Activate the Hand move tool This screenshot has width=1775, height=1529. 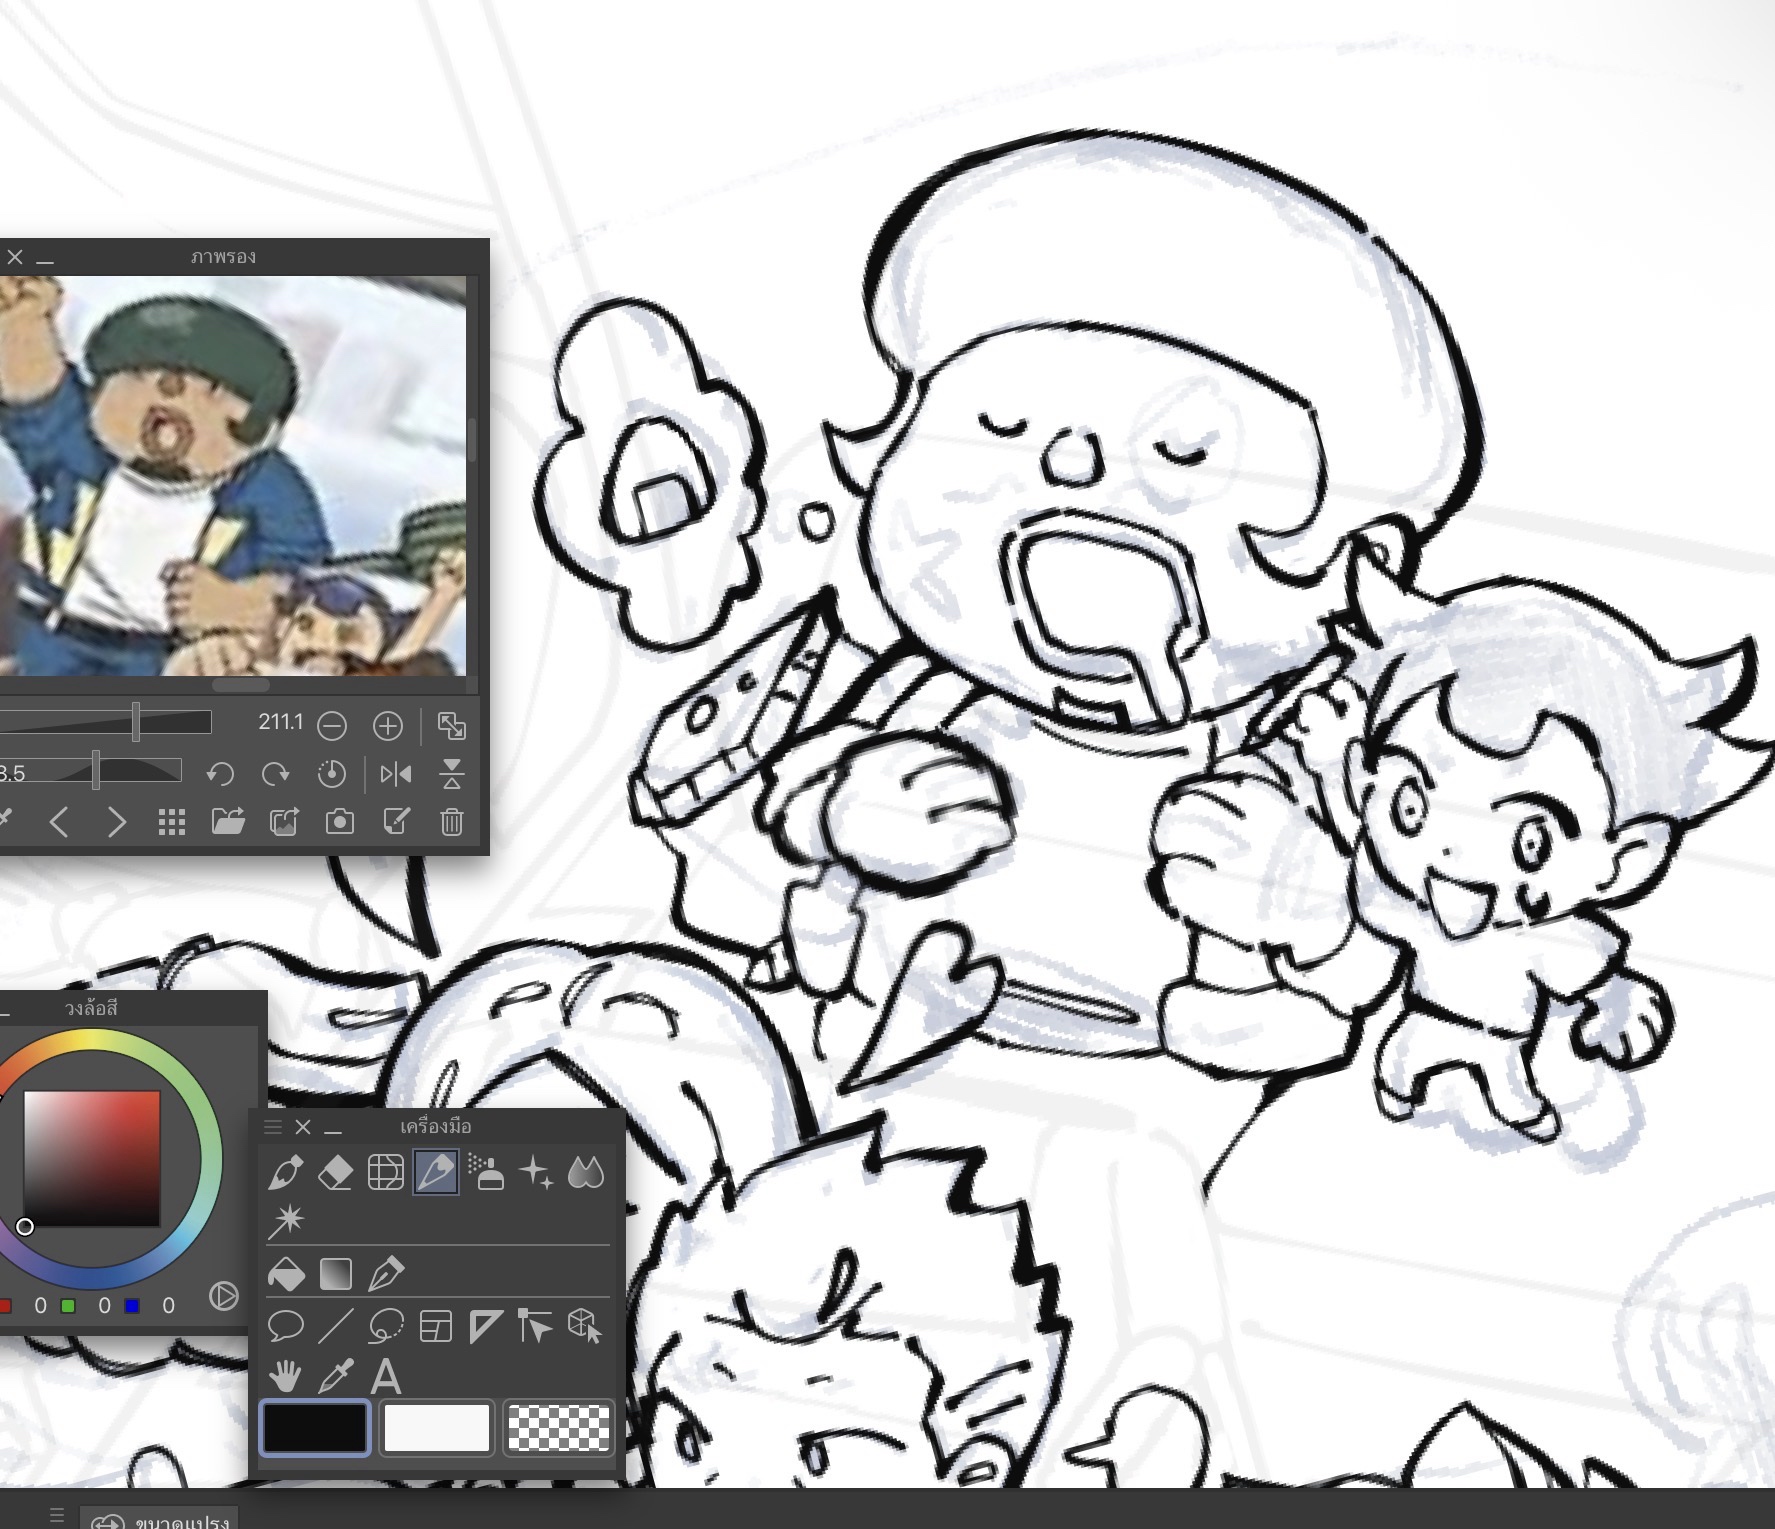pyautogui.click(x=285, y=1377)
